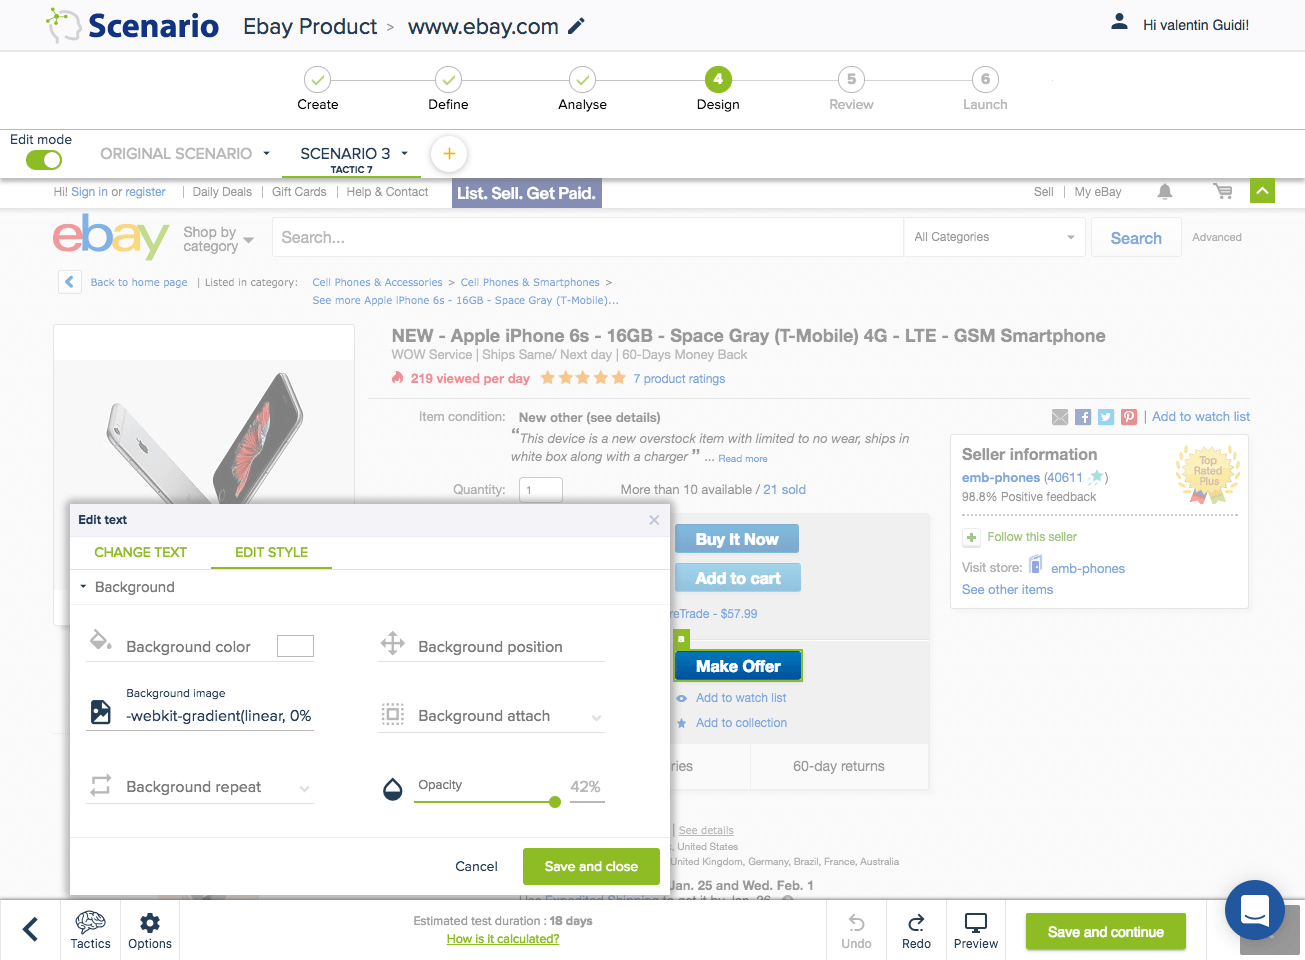Click the Opacity droplet icon
Screen dimensions: 1305x960
393,789
